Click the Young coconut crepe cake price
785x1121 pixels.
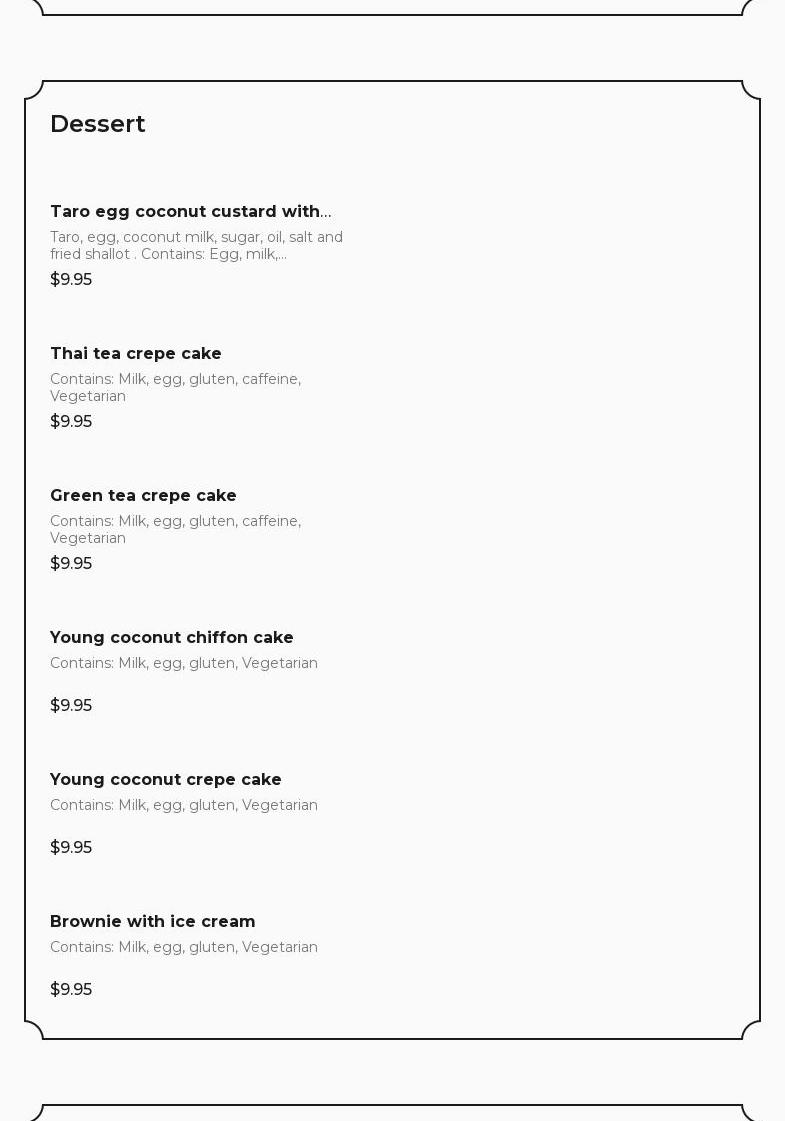point(71,848)
